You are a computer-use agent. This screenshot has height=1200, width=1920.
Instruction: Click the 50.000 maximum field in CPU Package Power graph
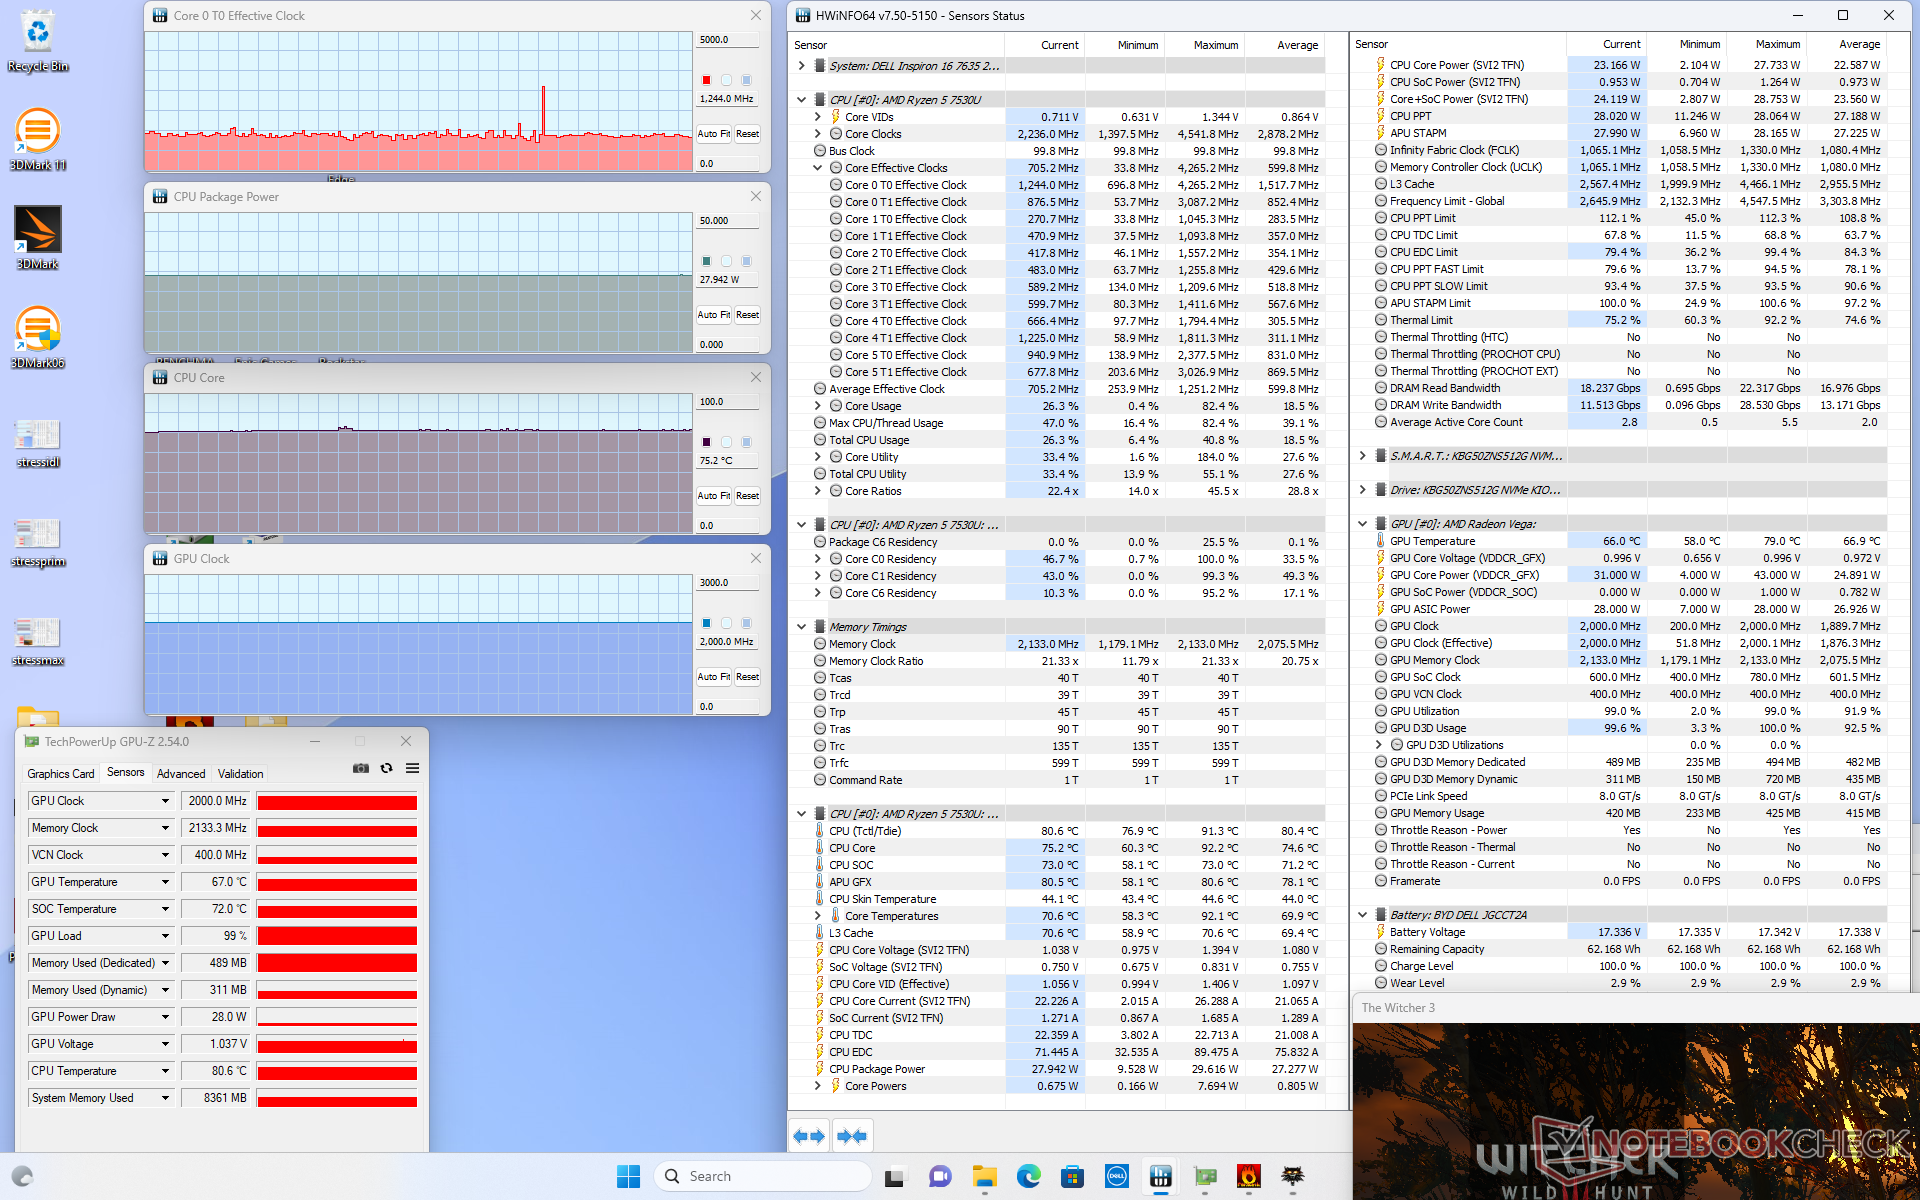pos(727,221)
